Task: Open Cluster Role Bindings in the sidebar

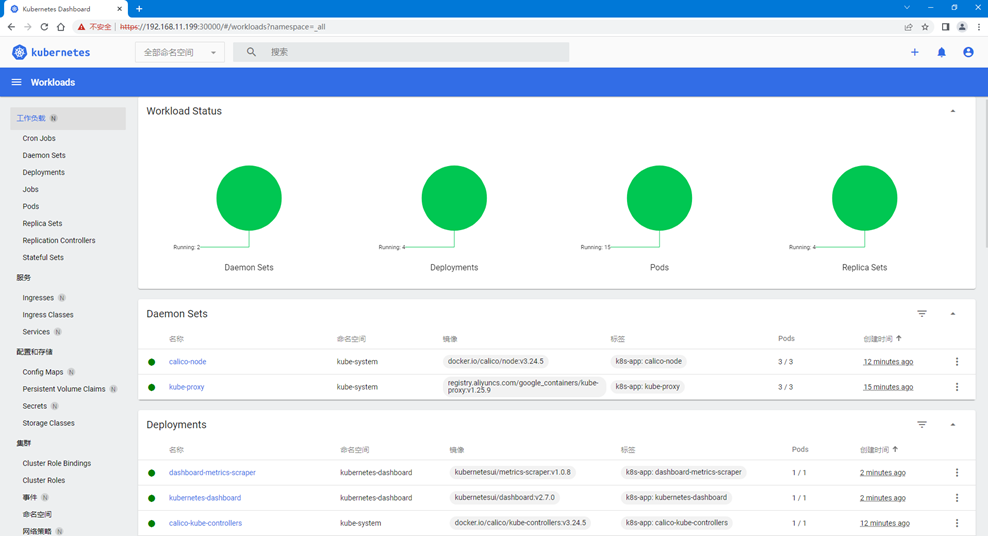Action: (x=57, y=463)
